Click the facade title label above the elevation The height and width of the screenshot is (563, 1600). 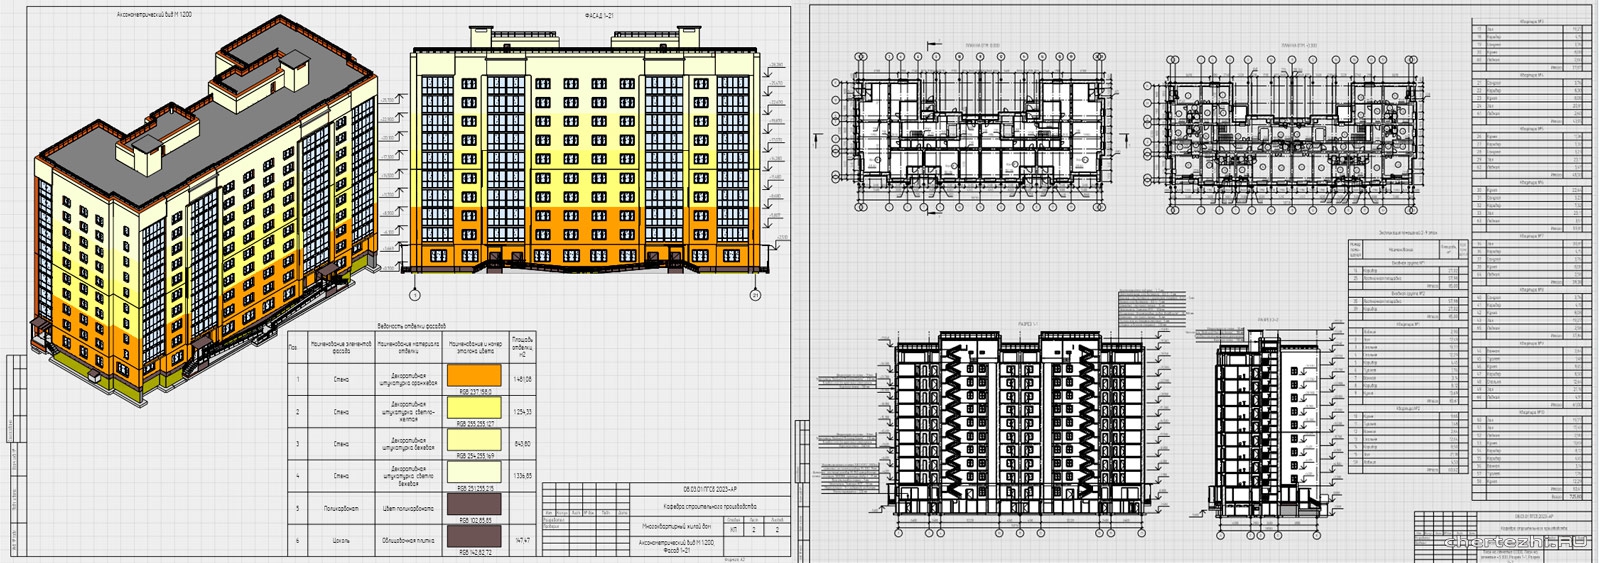coord(599,16)
